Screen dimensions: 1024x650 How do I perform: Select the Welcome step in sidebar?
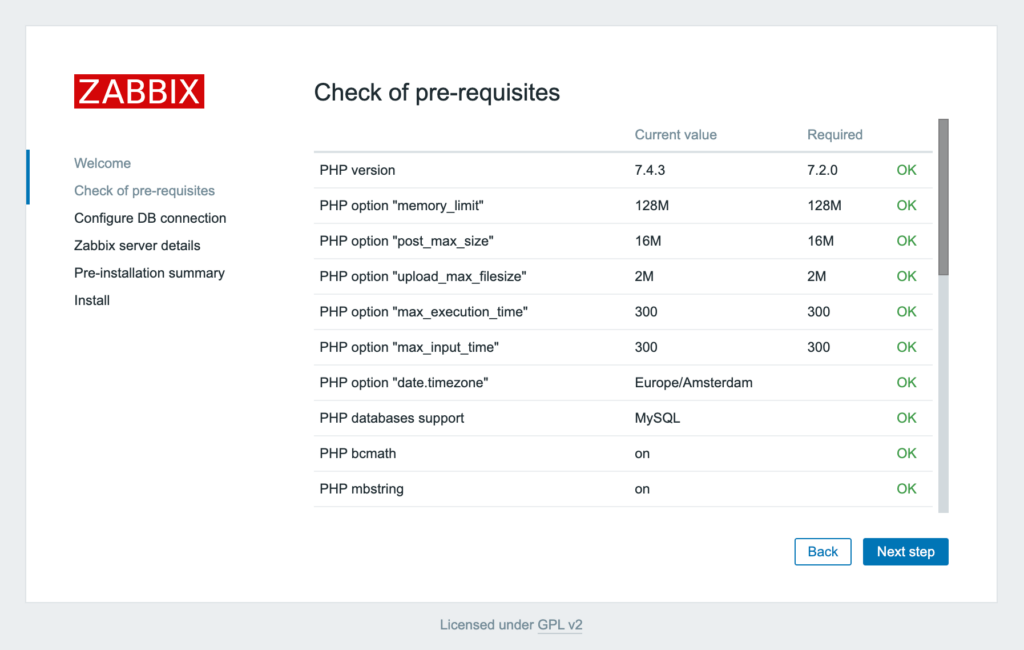tap(102, 163)
